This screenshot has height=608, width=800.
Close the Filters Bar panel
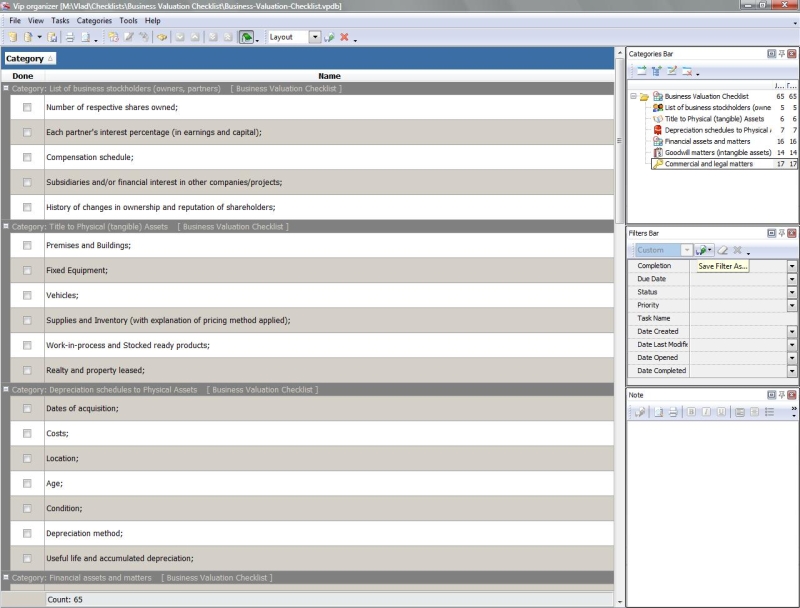click(x=792, y=233)
